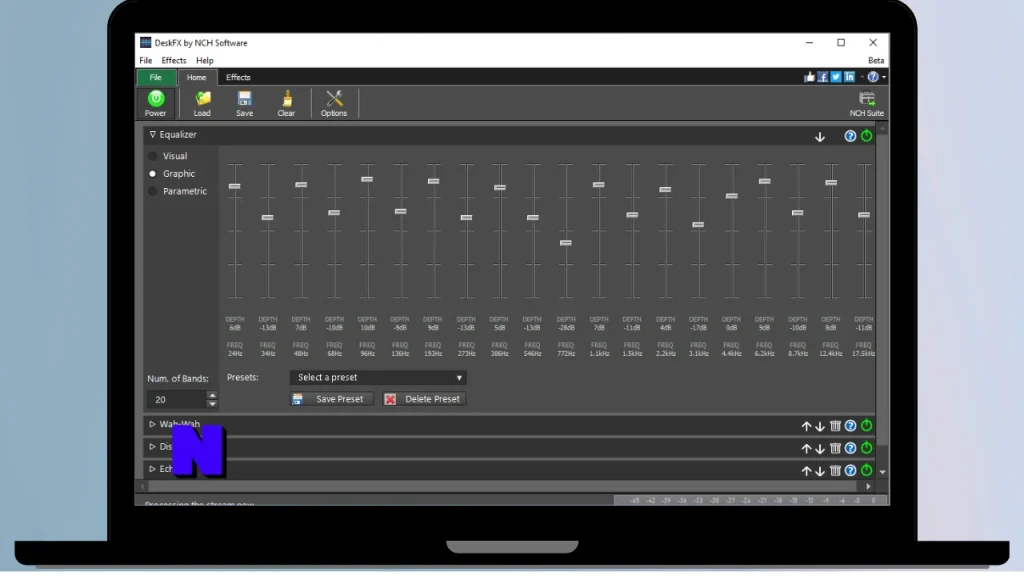The width and height of the screenshot is (1024, 576).
Task: Delete the Echo row effect
Action: [835, 470]
